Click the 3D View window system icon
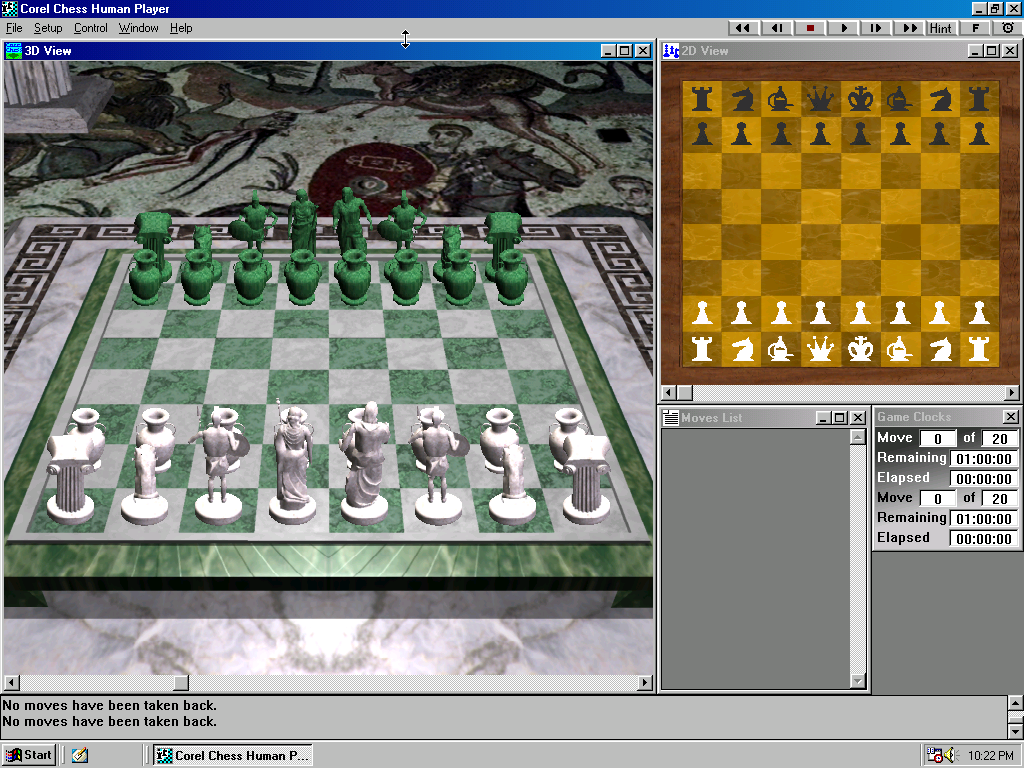 (x=13, y=50)
